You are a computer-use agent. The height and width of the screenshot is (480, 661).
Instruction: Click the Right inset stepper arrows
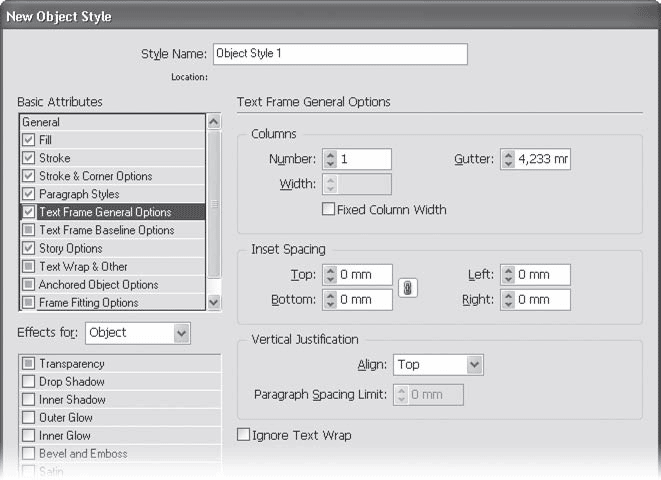508,299
